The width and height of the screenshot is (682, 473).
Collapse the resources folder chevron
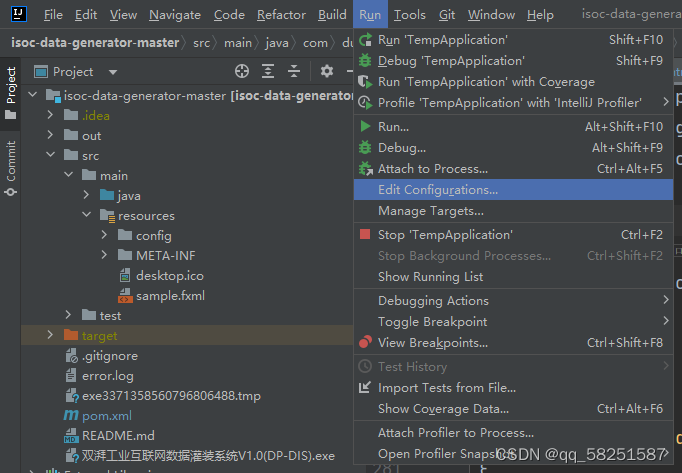(87, 215)
